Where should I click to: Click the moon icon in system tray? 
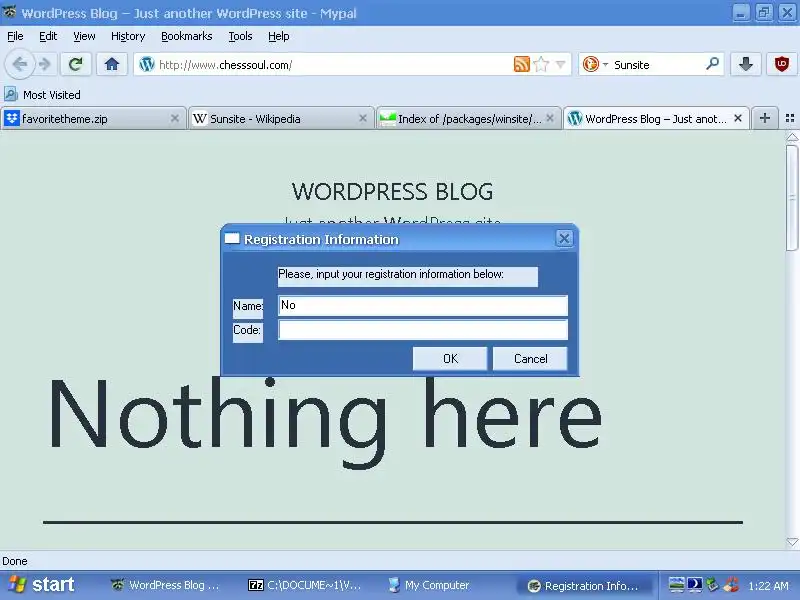[x=694, y=585]
